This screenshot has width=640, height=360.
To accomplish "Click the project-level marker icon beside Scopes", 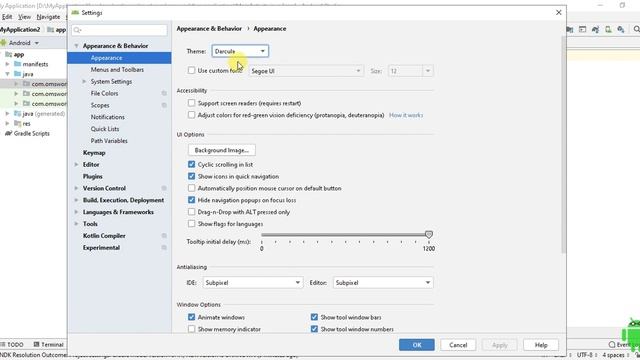I will tap(164, 105).
